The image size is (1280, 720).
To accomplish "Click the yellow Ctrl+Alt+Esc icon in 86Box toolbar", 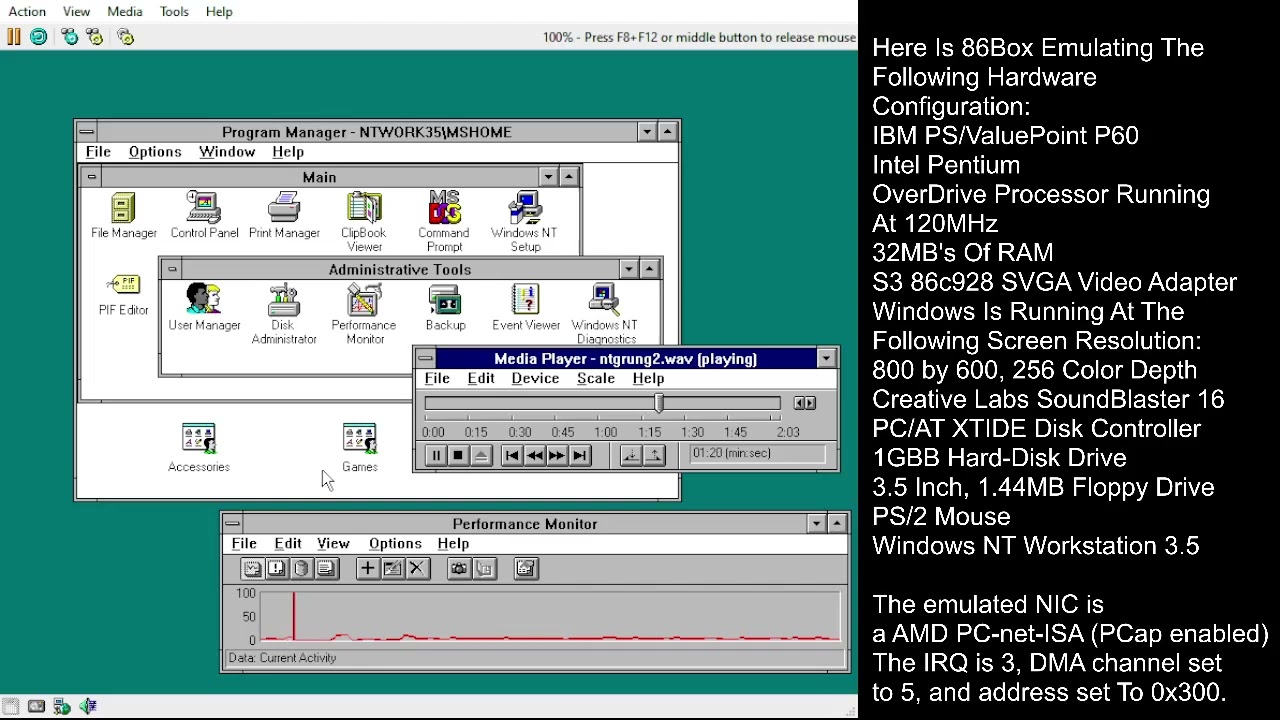I will pyautogui.click(x=95, y=37).
